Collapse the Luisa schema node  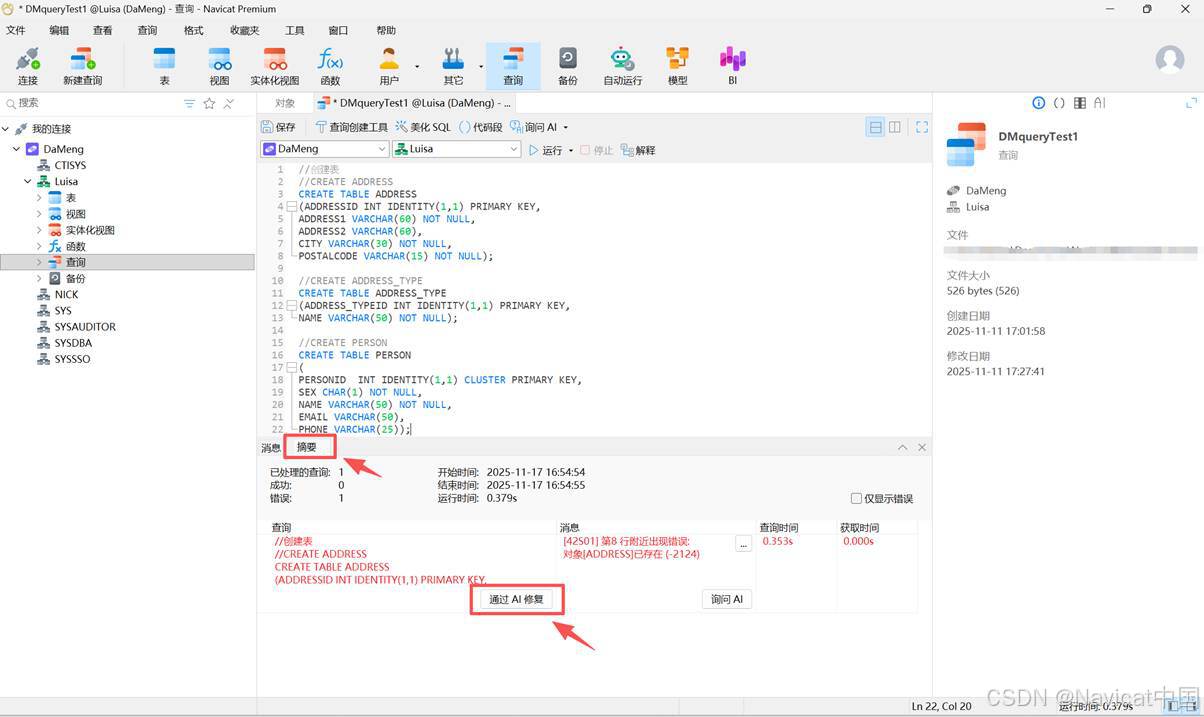[28, 182]
